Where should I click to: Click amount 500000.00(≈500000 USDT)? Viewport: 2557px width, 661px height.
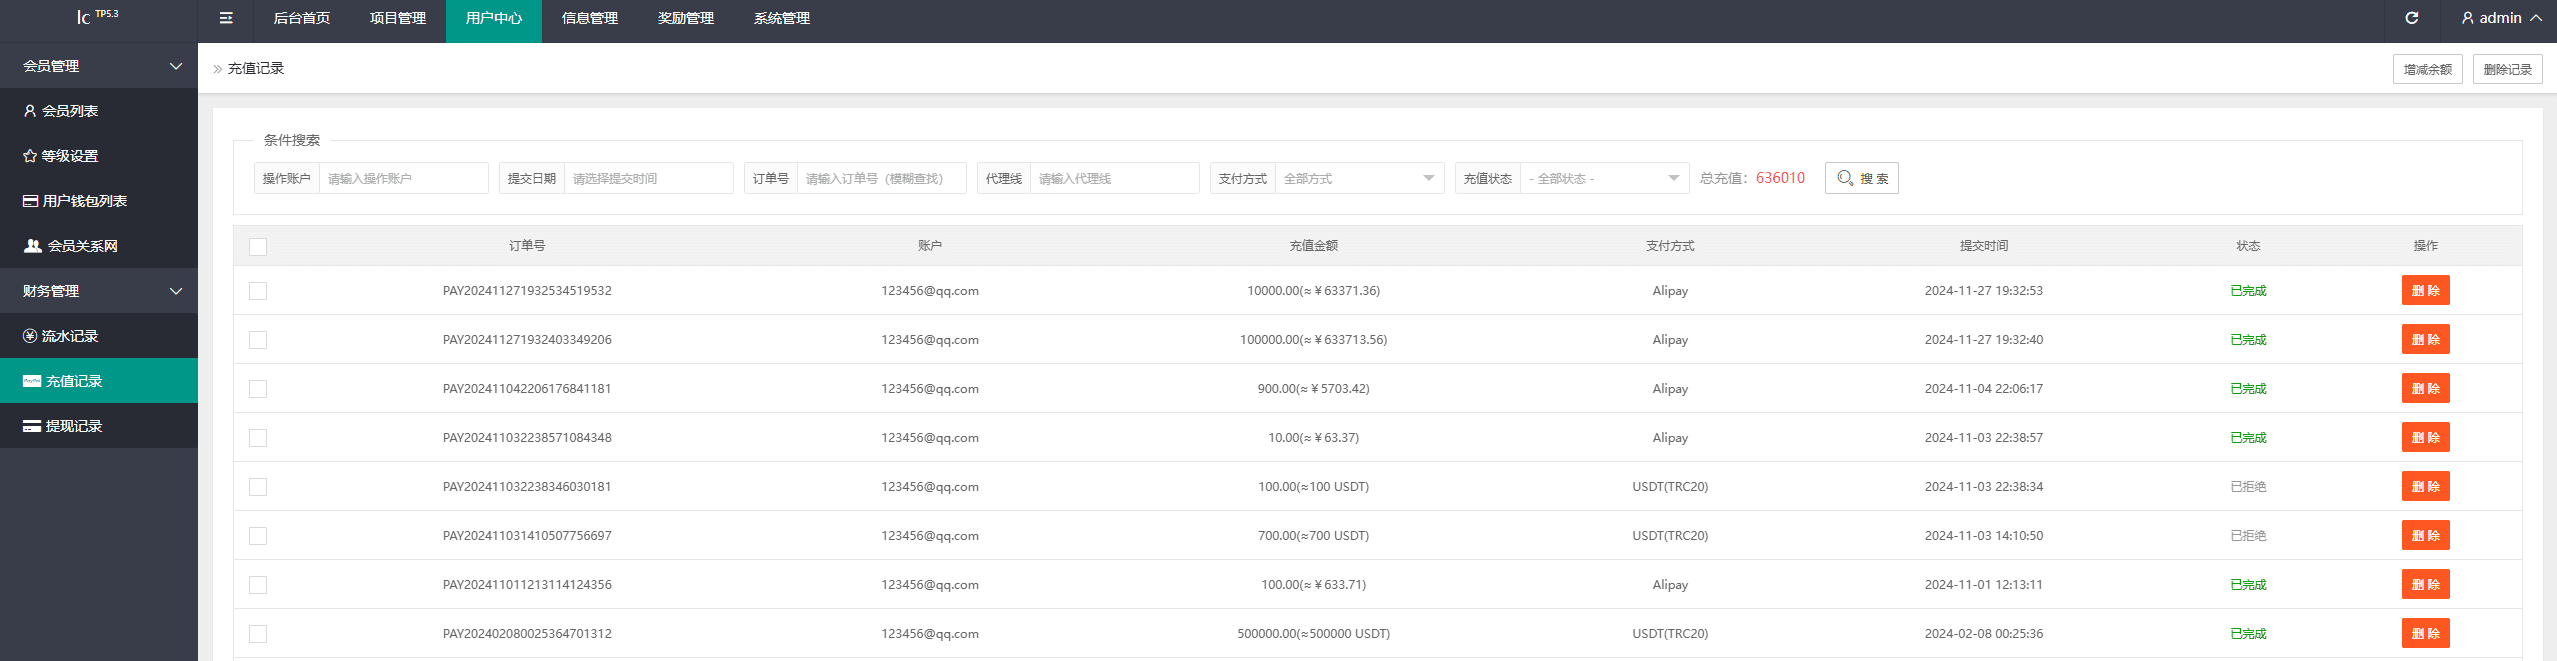(1313, 634)
